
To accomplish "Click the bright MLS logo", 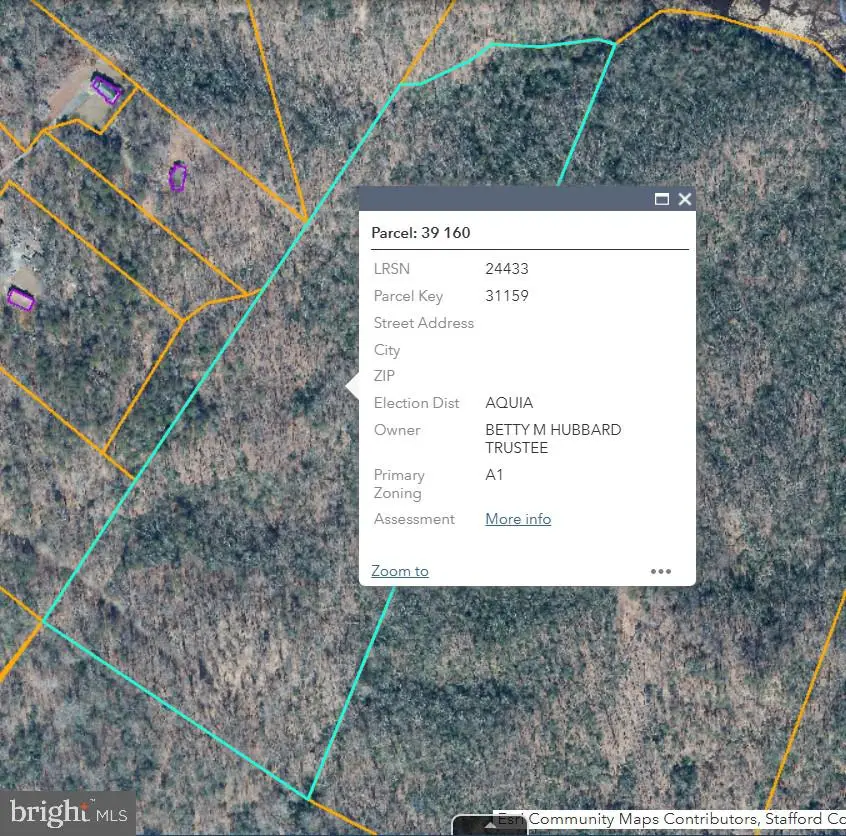I will pos(67,812).
